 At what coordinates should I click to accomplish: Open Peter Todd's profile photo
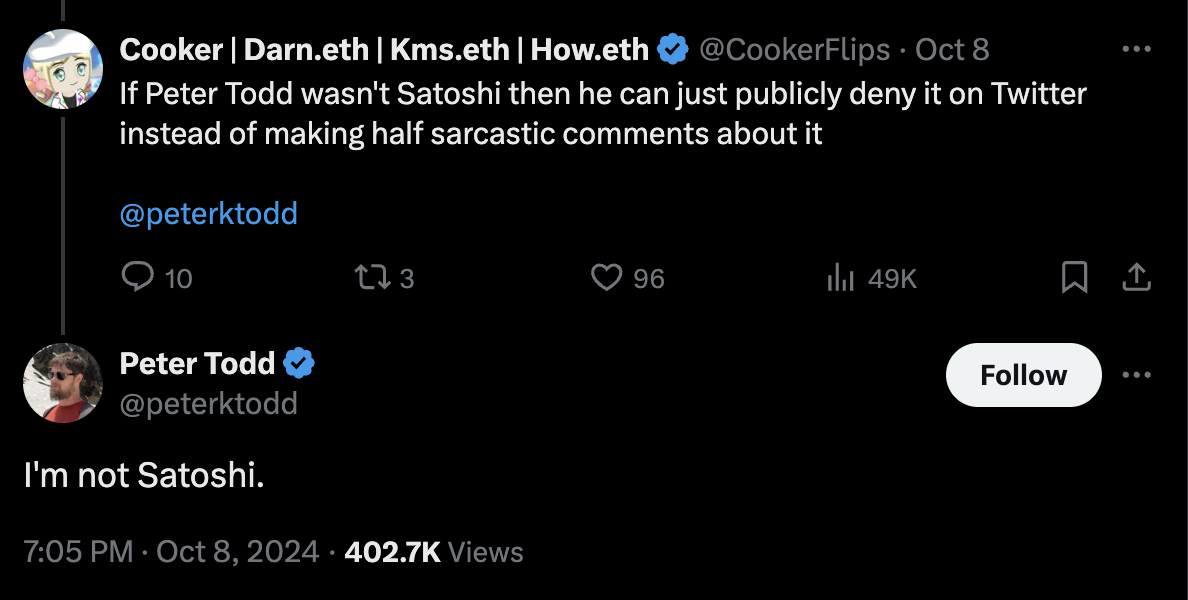(63, 383)
